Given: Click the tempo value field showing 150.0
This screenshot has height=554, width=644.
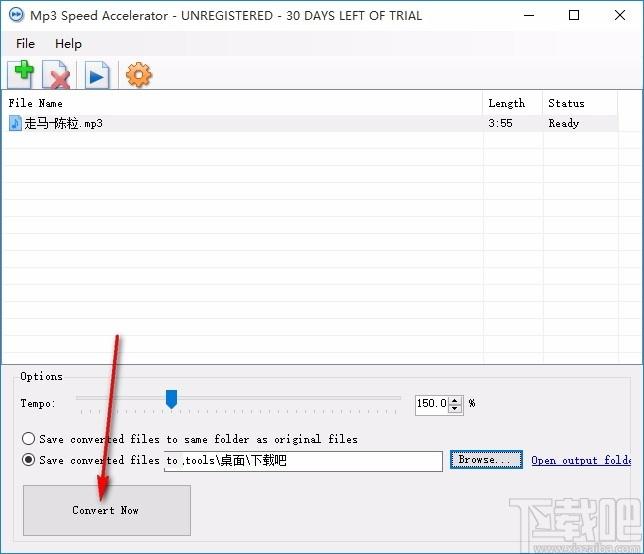Looking at the screenshot, I should [432, 404].
